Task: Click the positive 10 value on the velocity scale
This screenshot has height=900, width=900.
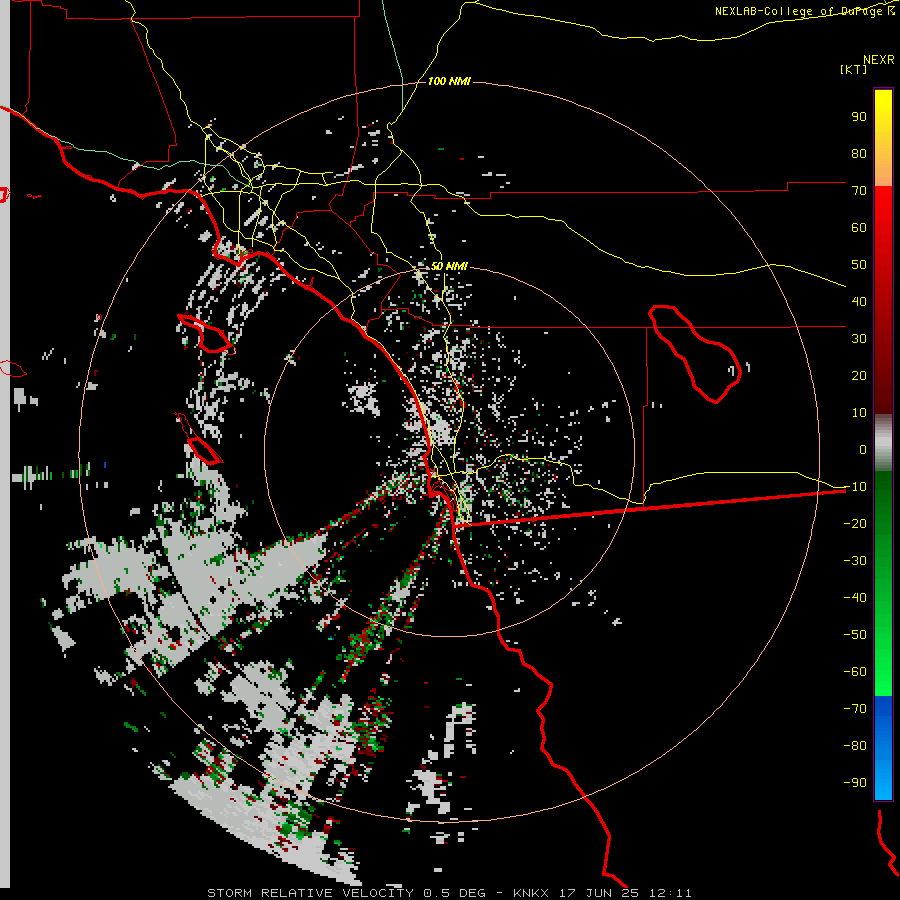Action: pyautogui.click(x=859, y=413)
